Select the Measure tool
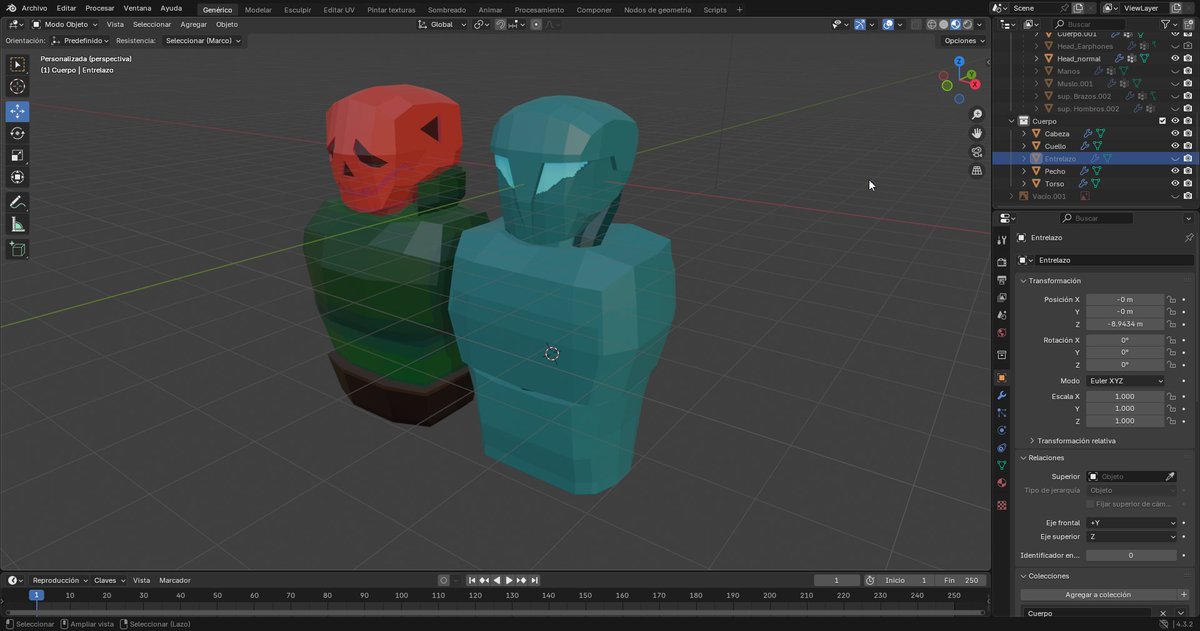The width and height of the screenshot is (1200, 631). (x=18, y=225)
